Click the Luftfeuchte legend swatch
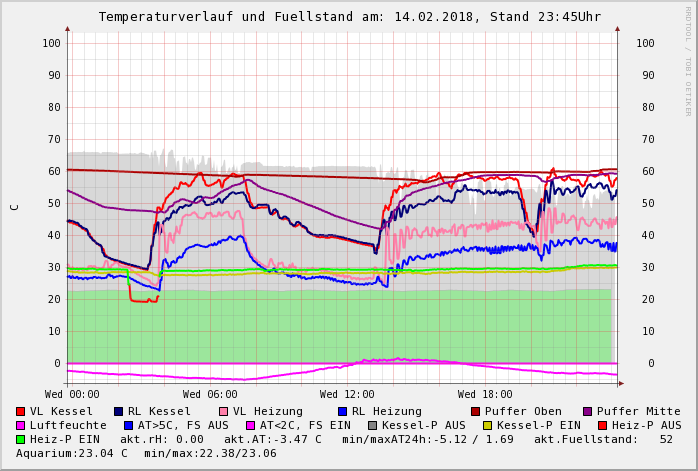 tap(21, 425)
